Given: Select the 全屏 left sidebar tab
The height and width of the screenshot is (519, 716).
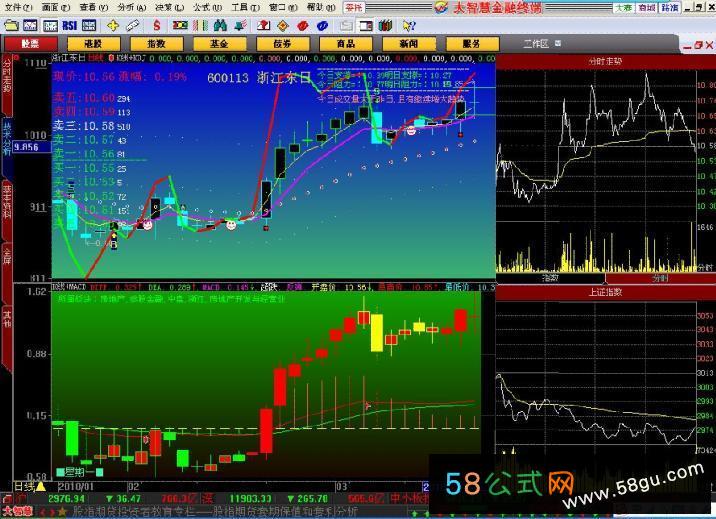Looking at the screenshot, I should (6, 271).
